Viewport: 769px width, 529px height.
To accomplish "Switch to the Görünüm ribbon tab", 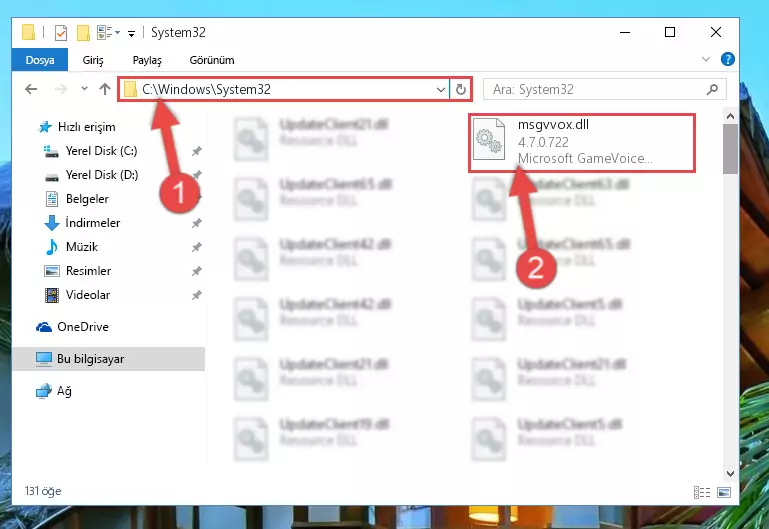I will tap(212, 60).
